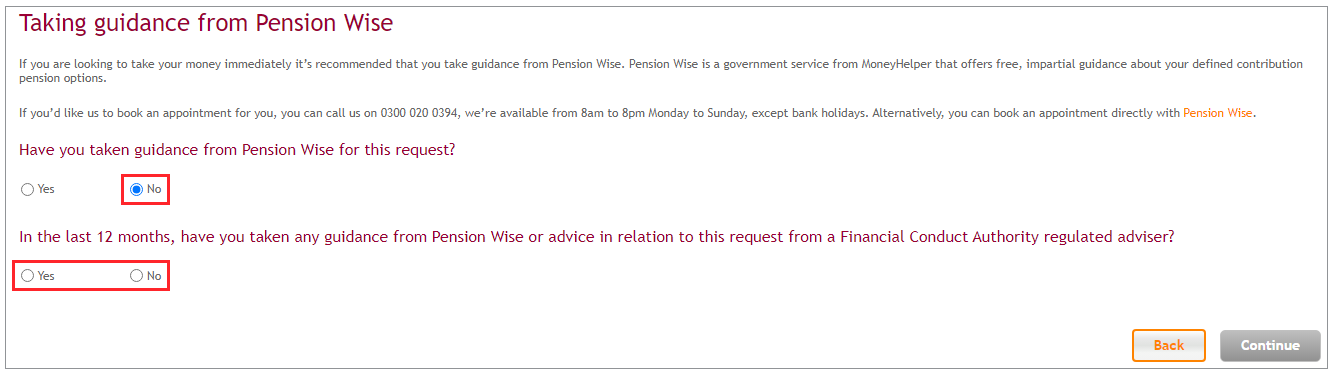Viewport: 1334px width, 375px height.
Task: Open the orange Pension Wise hyperlink
Action: pyautogui.click(x=1217, y=113)
